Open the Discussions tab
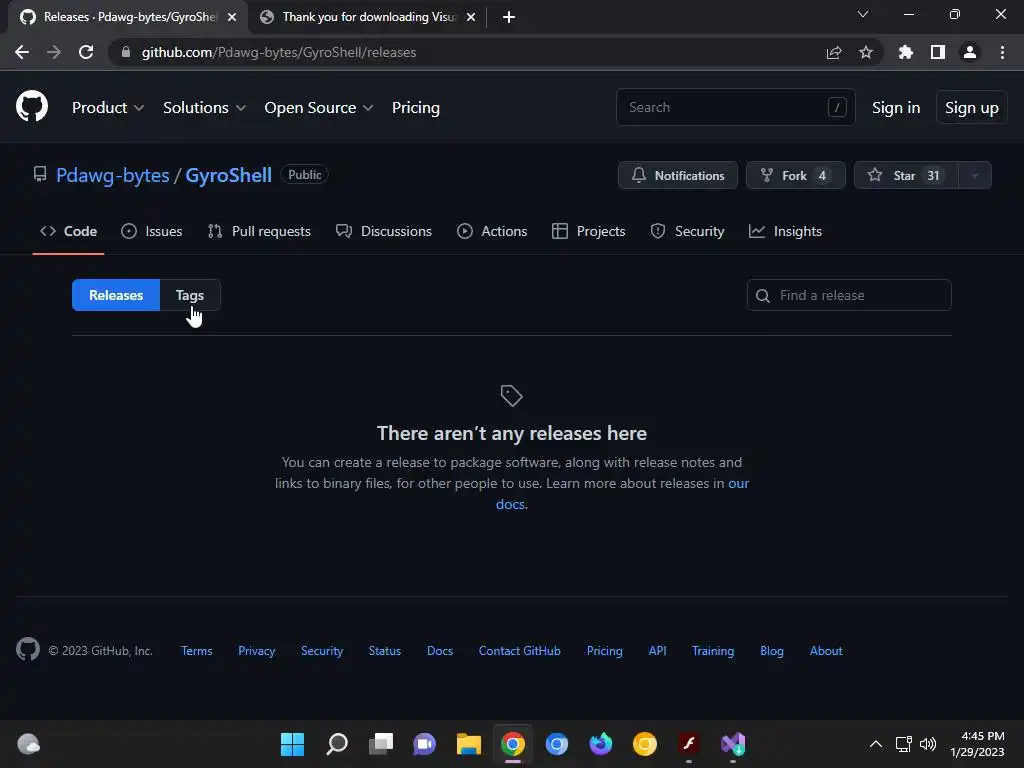This screenshot has height=768, width=1024. point(384,231)
